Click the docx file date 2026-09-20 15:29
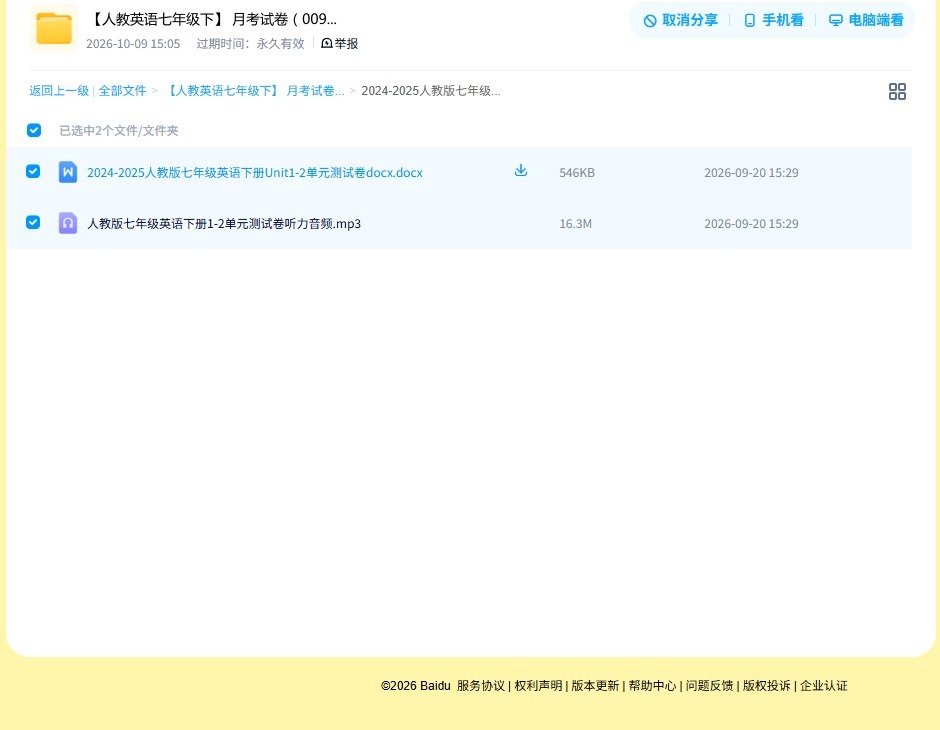The width and height of the screenshot is (940, 730). 751,173
